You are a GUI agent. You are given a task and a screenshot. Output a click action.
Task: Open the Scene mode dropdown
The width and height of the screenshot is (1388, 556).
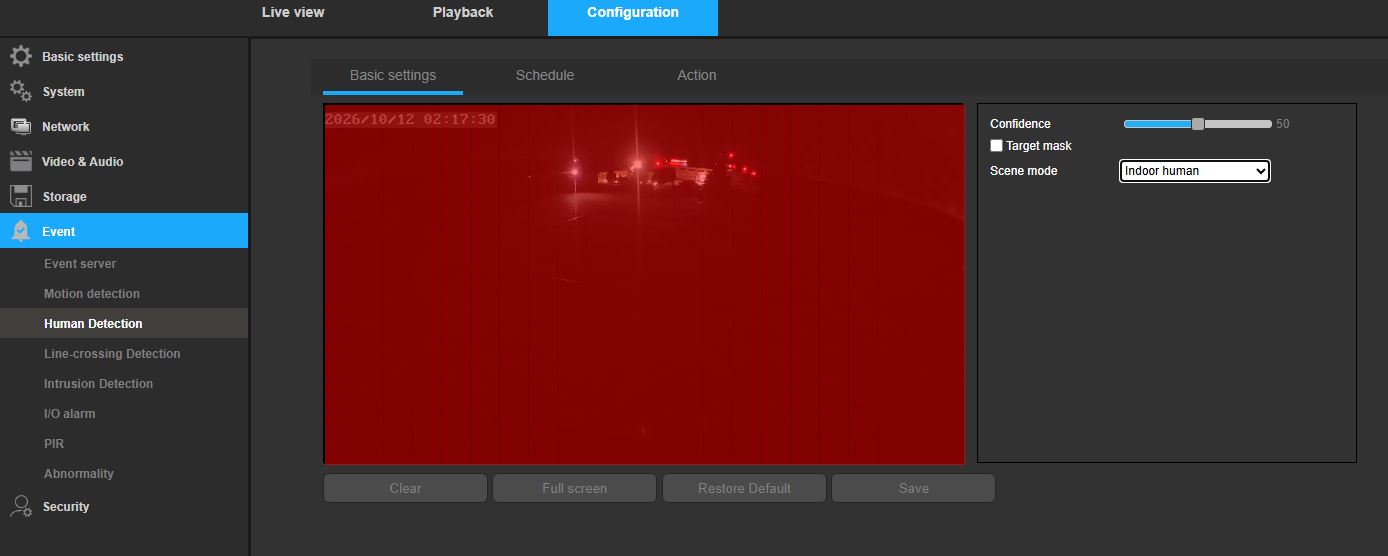pyautogui.click(x=1194, y=171)
